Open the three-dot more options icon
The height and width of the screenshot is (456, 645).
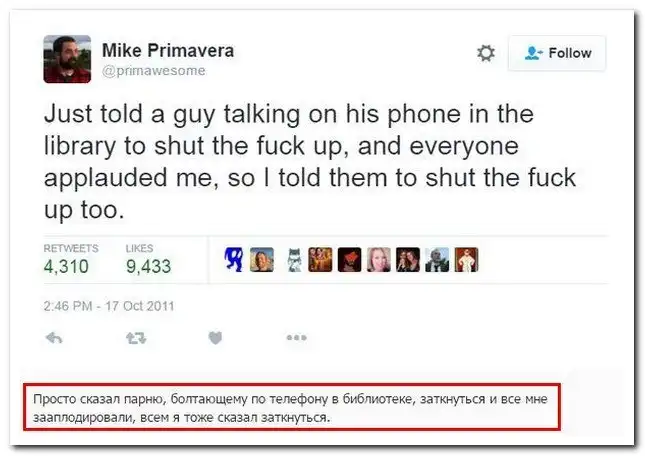pyautogui.click(x=296, y=338)
